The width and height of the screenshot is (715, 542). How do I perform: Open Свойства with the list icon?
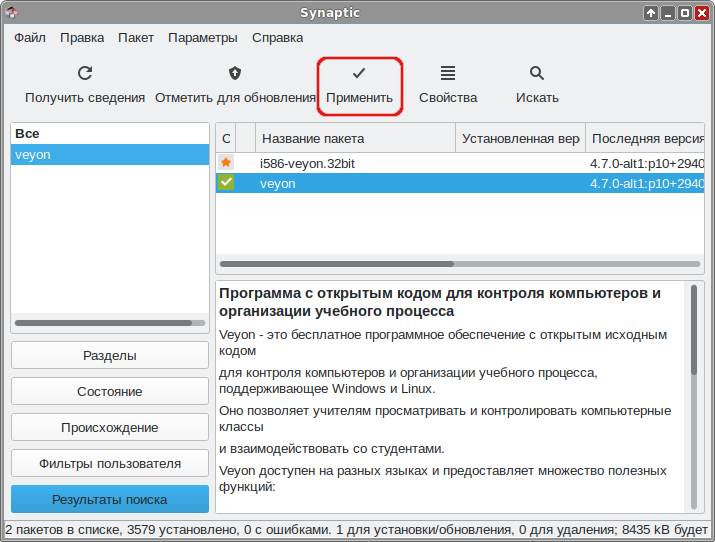coord(448,73)
